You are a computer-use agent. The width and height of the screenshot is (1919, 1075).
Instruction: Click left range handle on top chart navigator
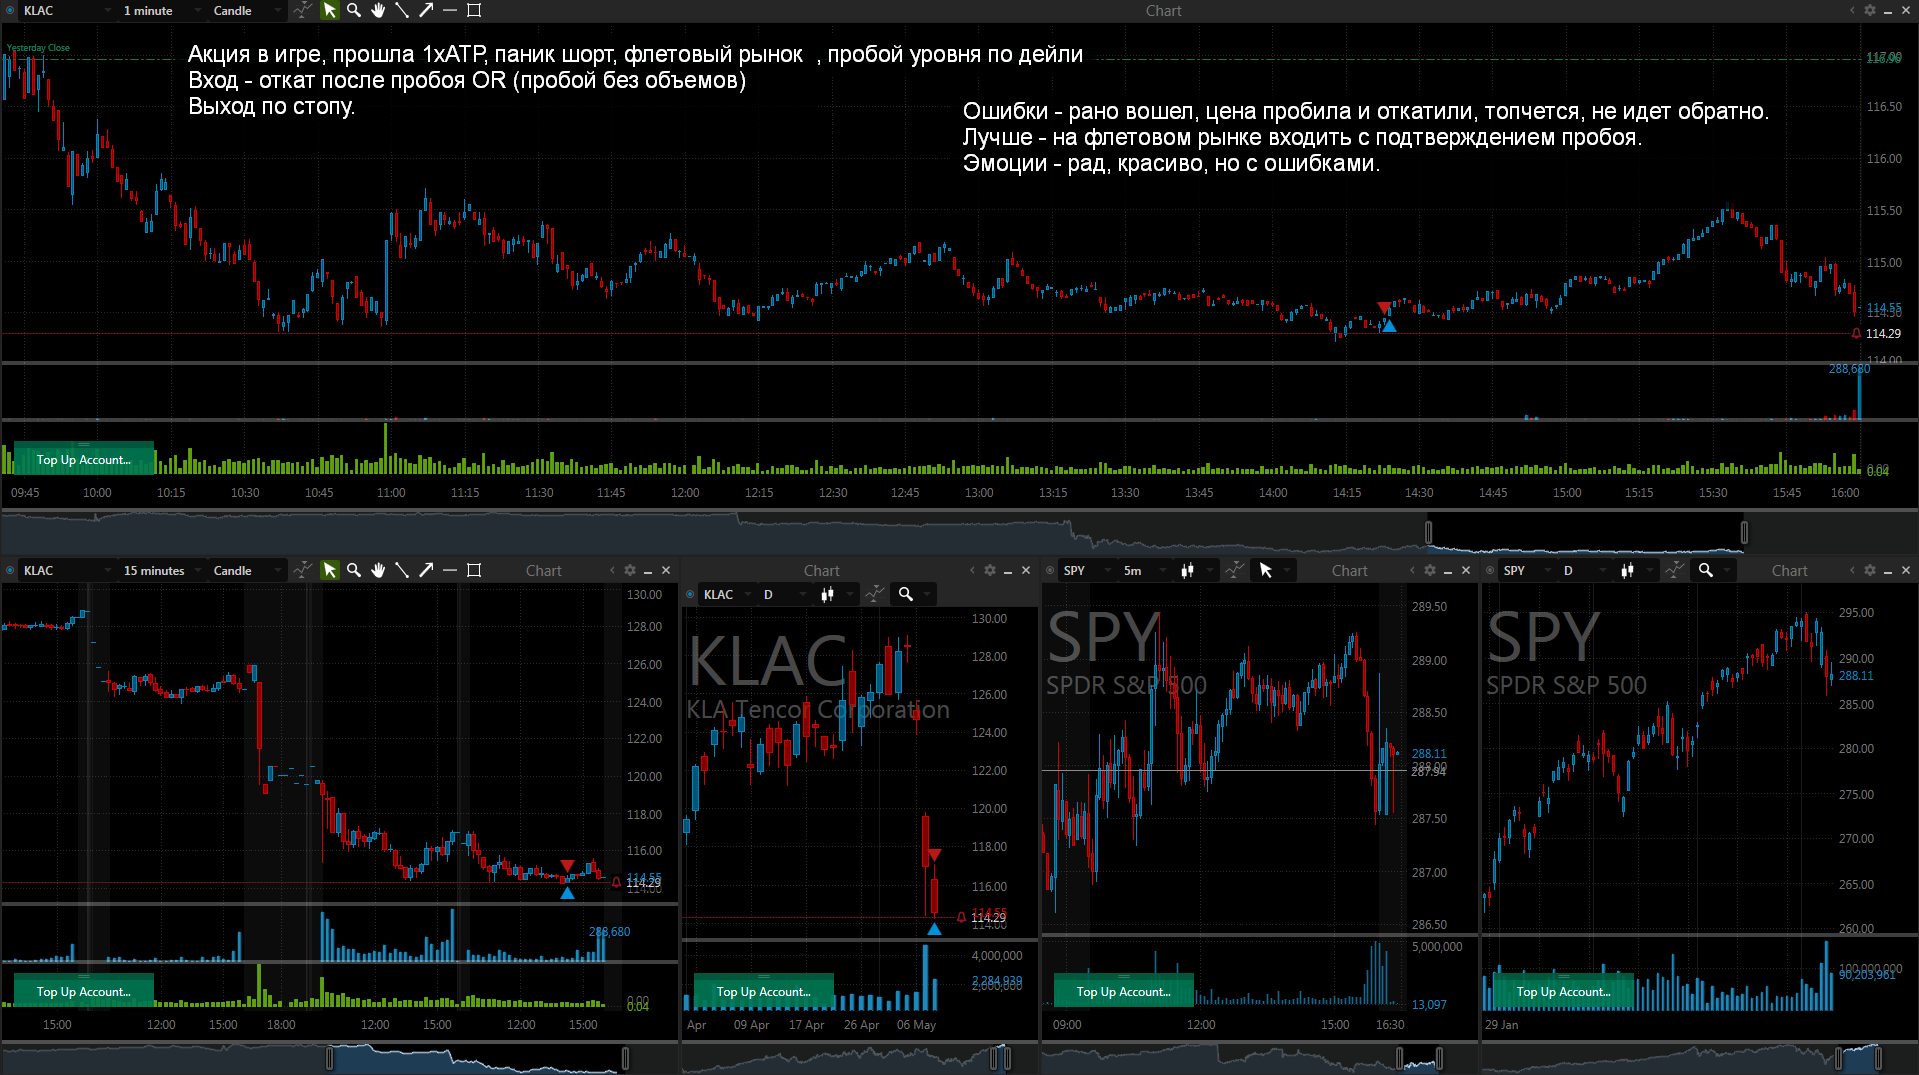tap(1429, 532)
